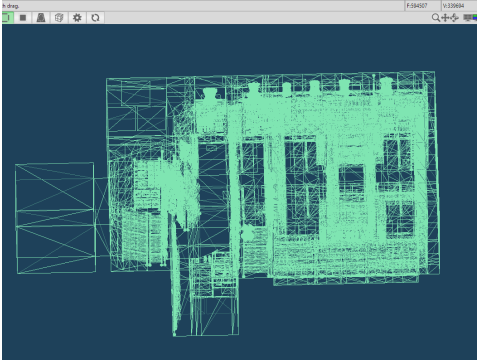The image size is (480, 360).
Task: Reset the view with circular arrows icon
Action: (x=95, y=18)
